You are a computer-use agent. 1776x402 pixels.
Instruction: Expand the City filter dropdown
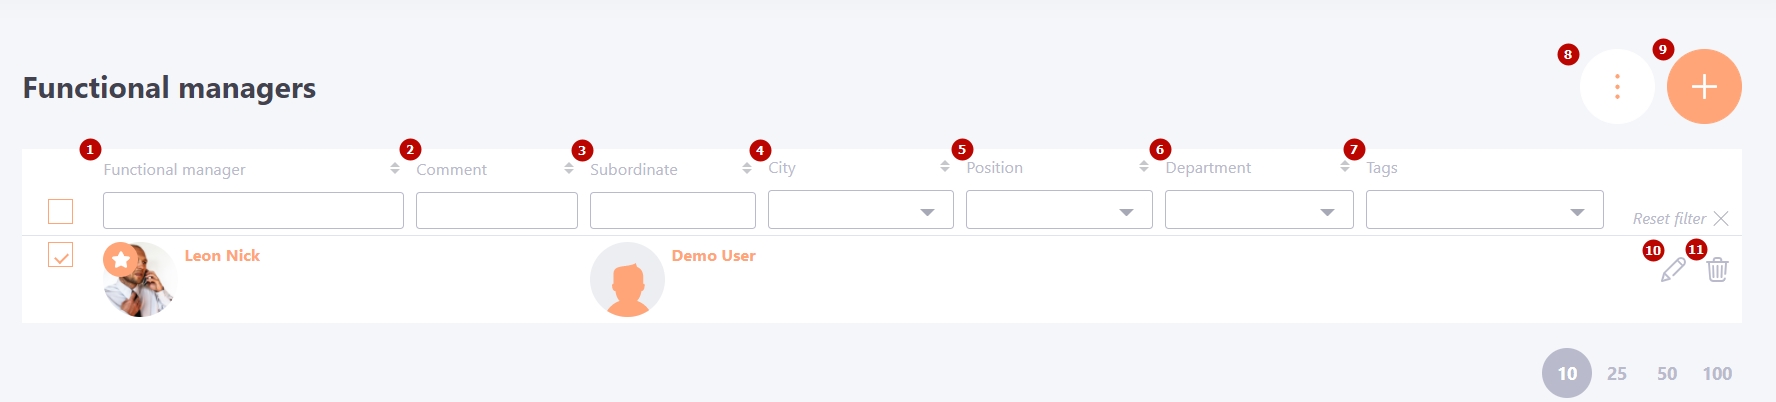[860, 210]
